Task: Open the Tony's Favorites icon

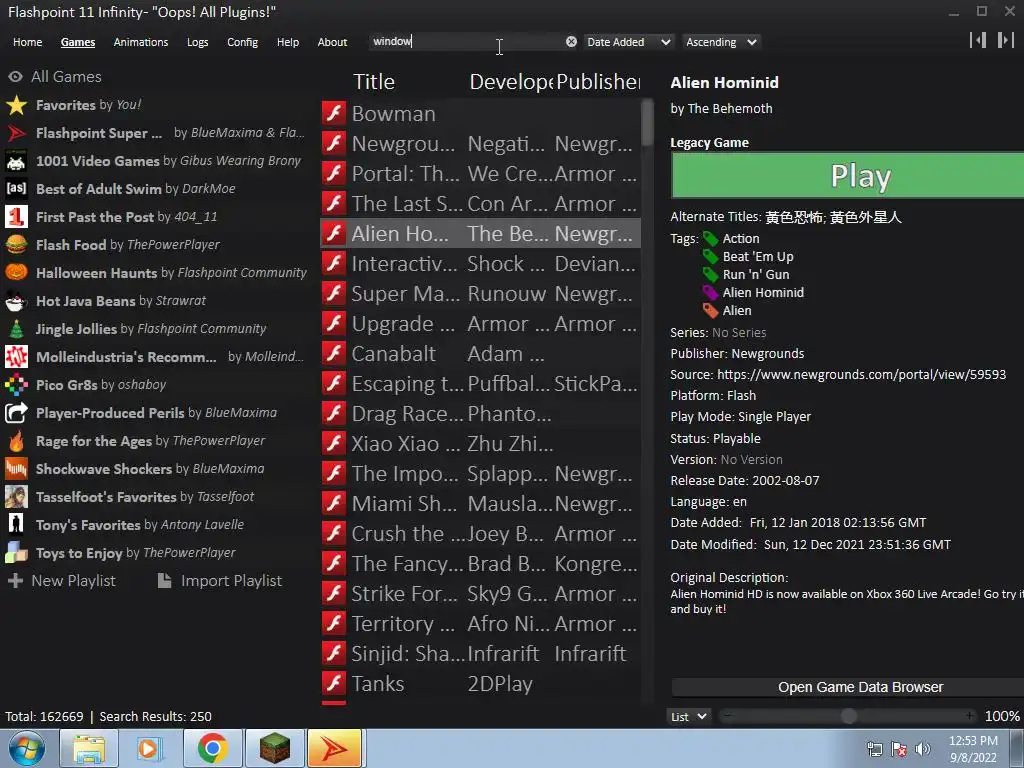Action: click(16, 525)
